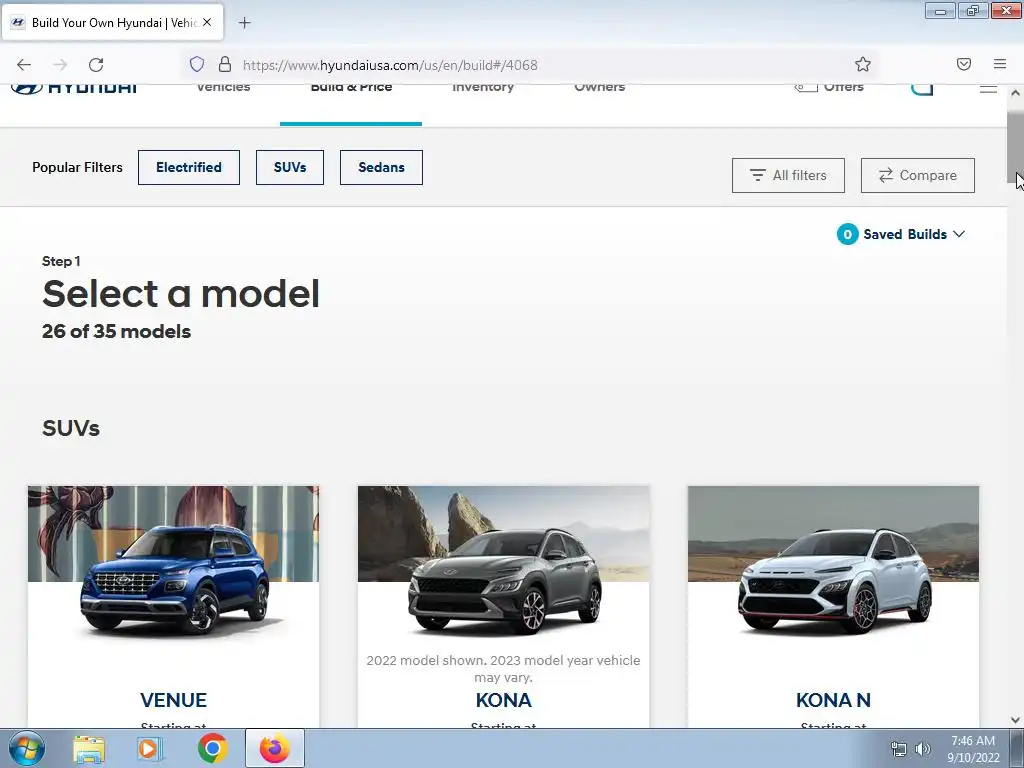Click the Show desktop strip in taskbar

1017,748
